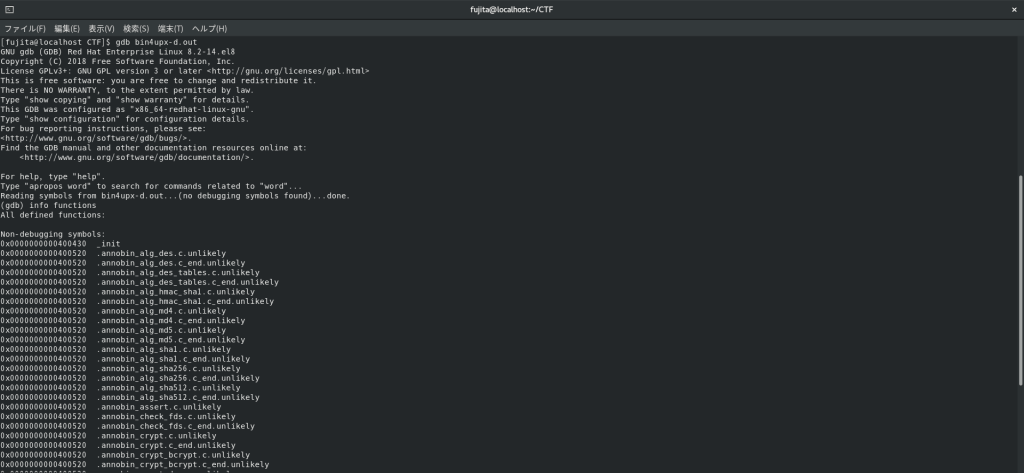
Task: Open the 検索(S) menu
Action: coord(135,29)
